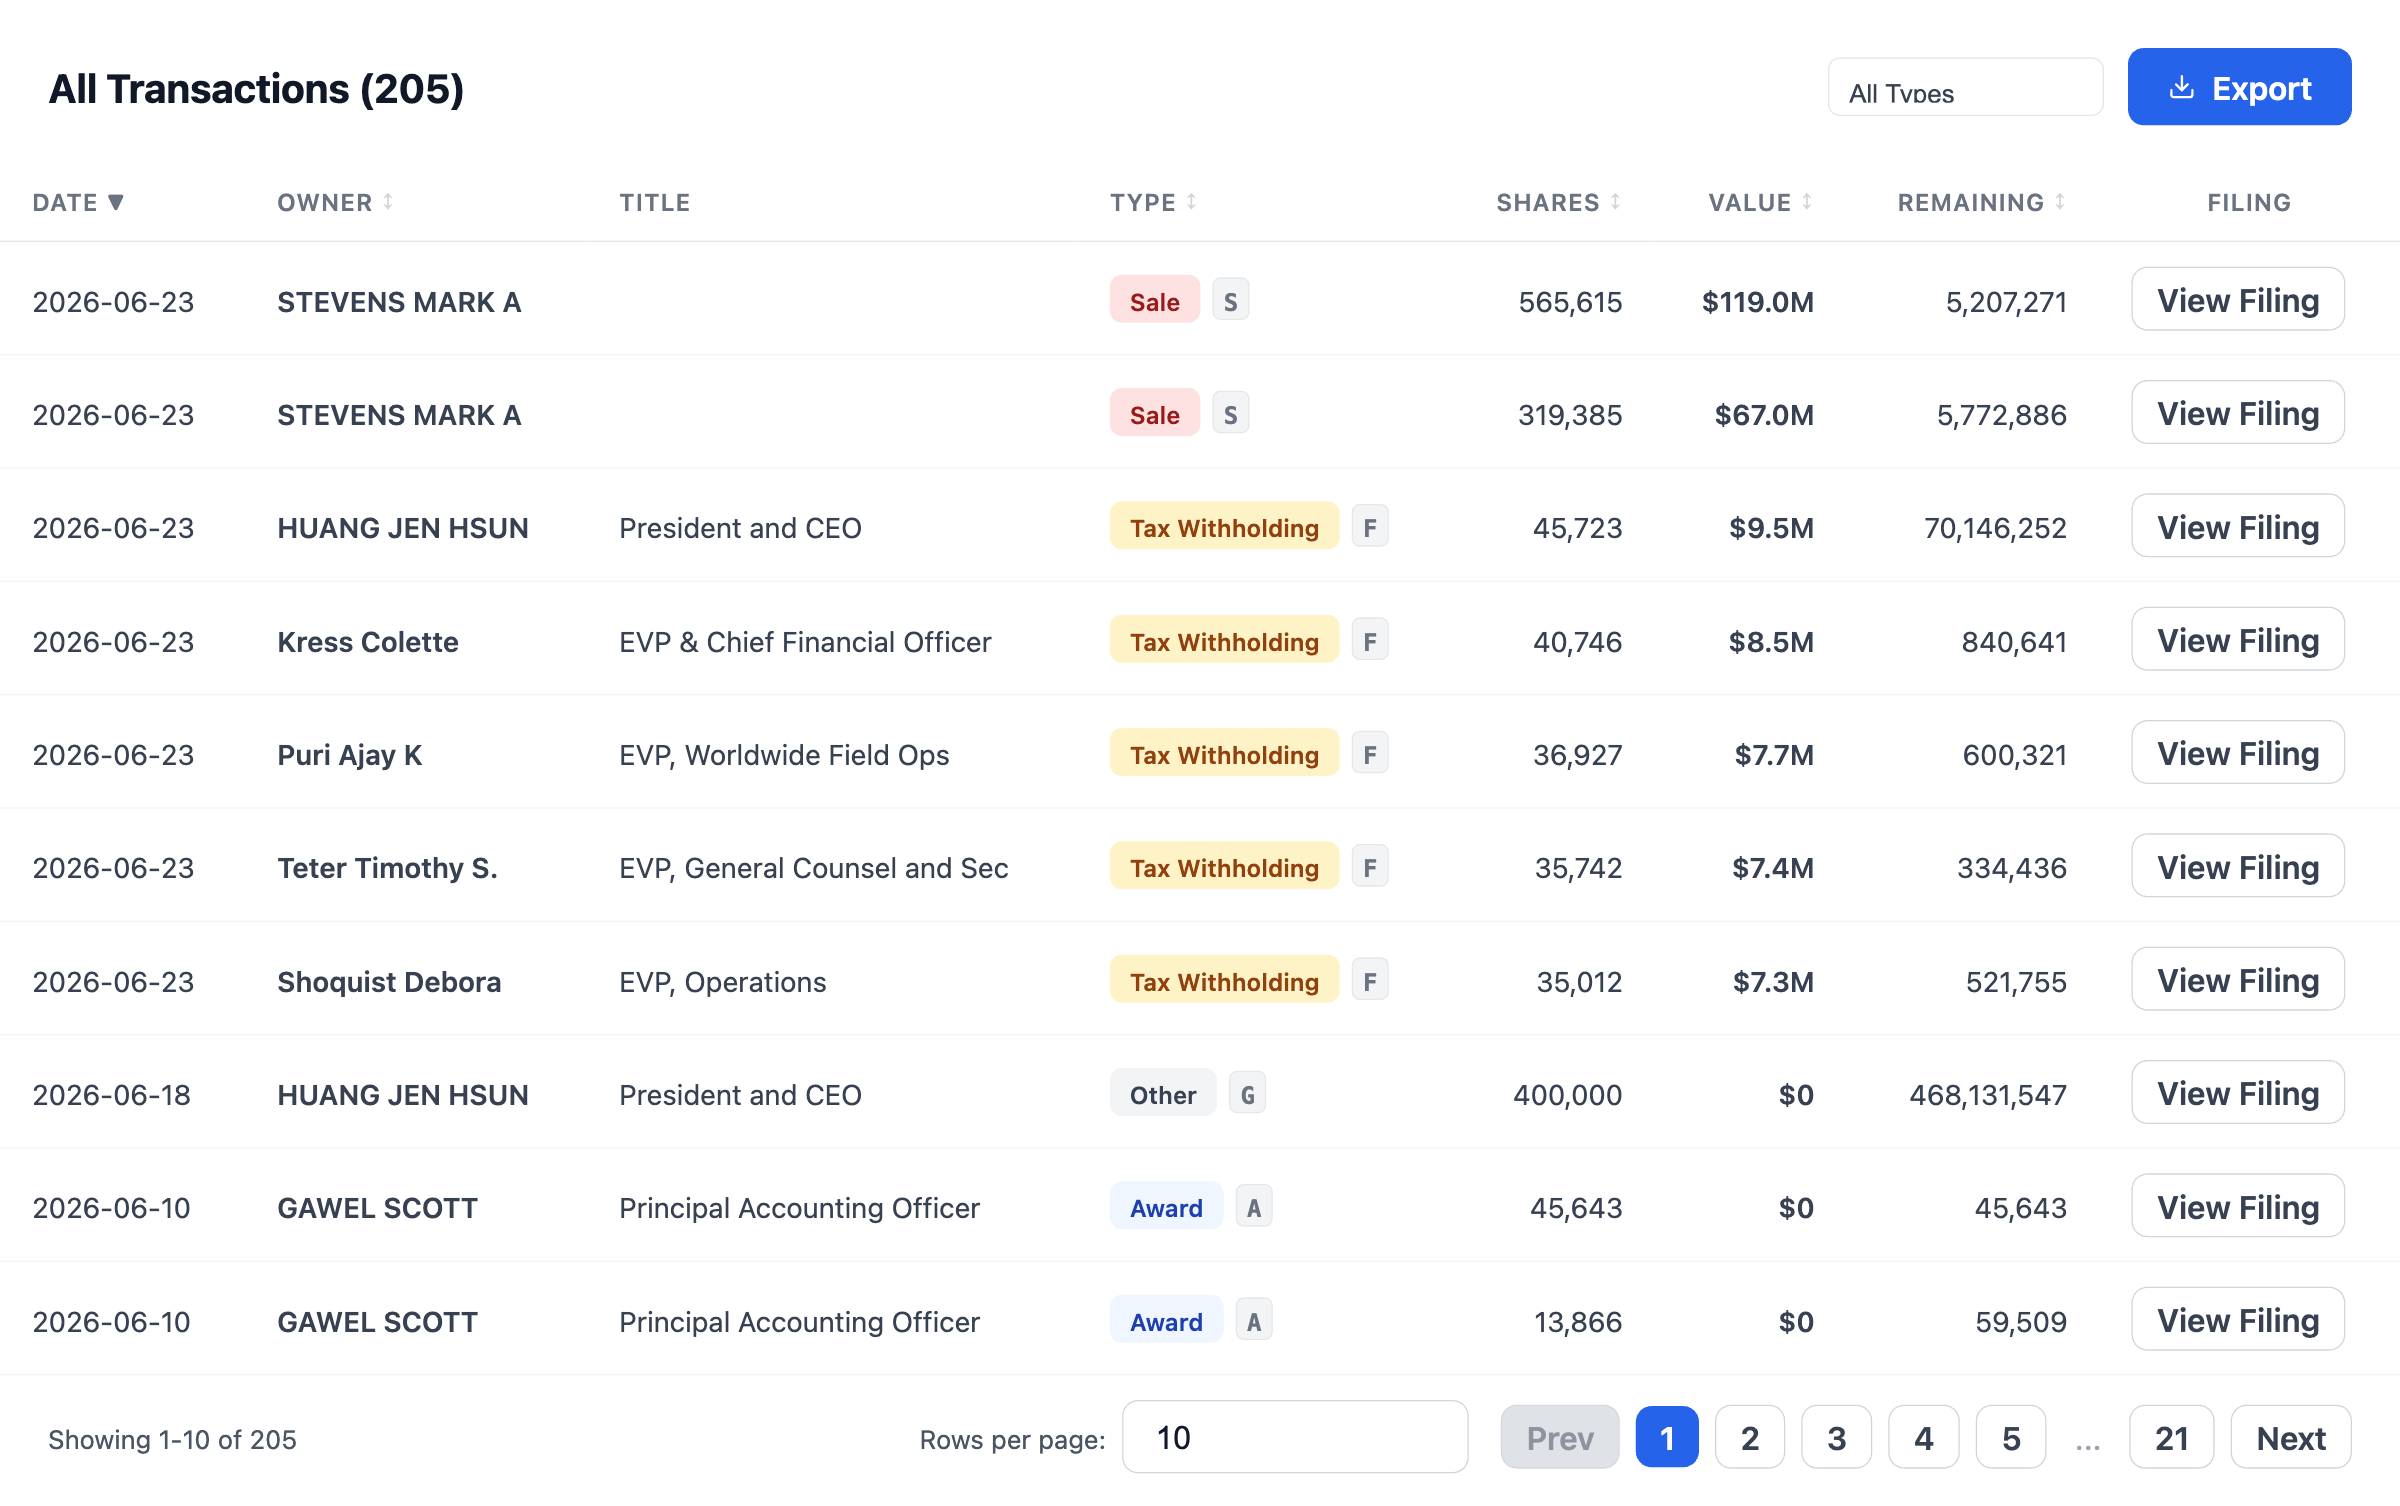Viewport: 2400px width, 1506px height.
Task: Click the value $9.5M
Action: coord(1771,527)
